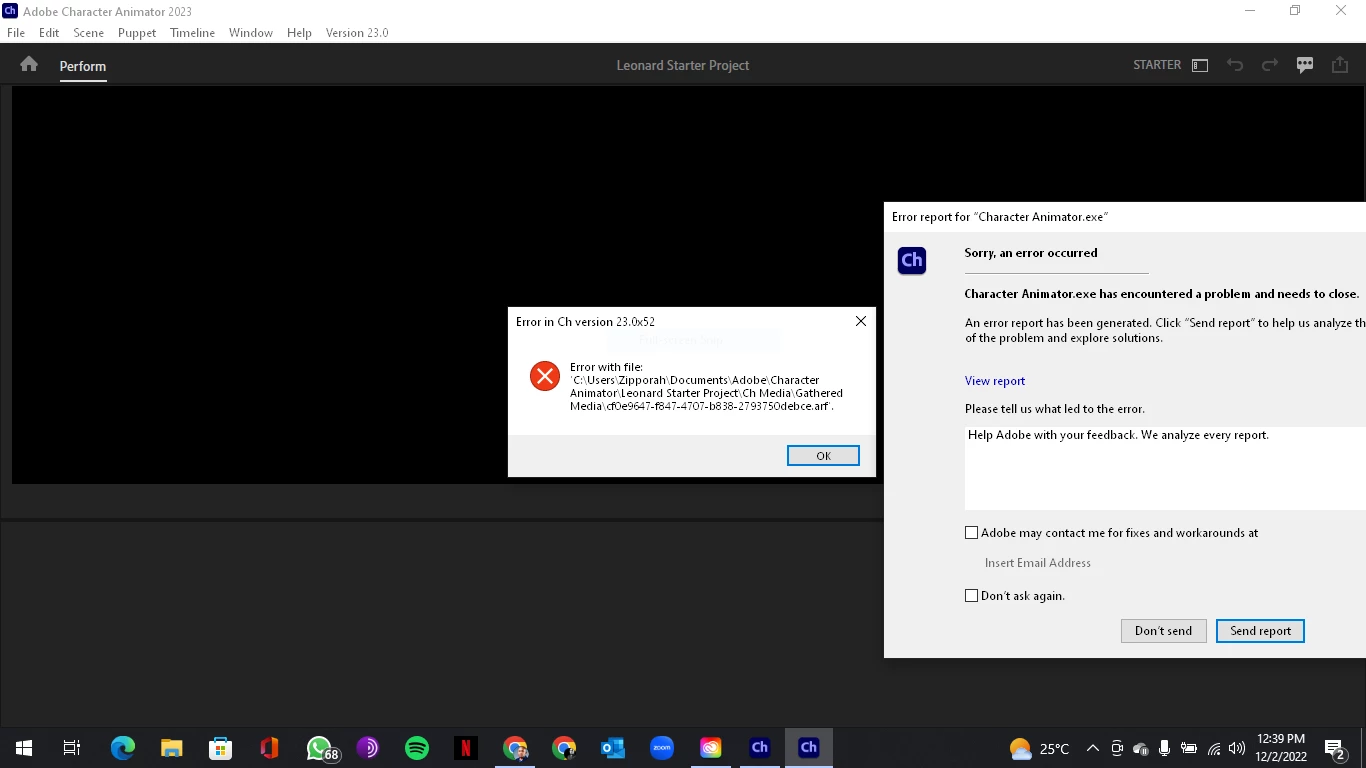Click the Undo arrow icon
Viewport: 1366px width, 768px height.
(x=1235, y=65)
